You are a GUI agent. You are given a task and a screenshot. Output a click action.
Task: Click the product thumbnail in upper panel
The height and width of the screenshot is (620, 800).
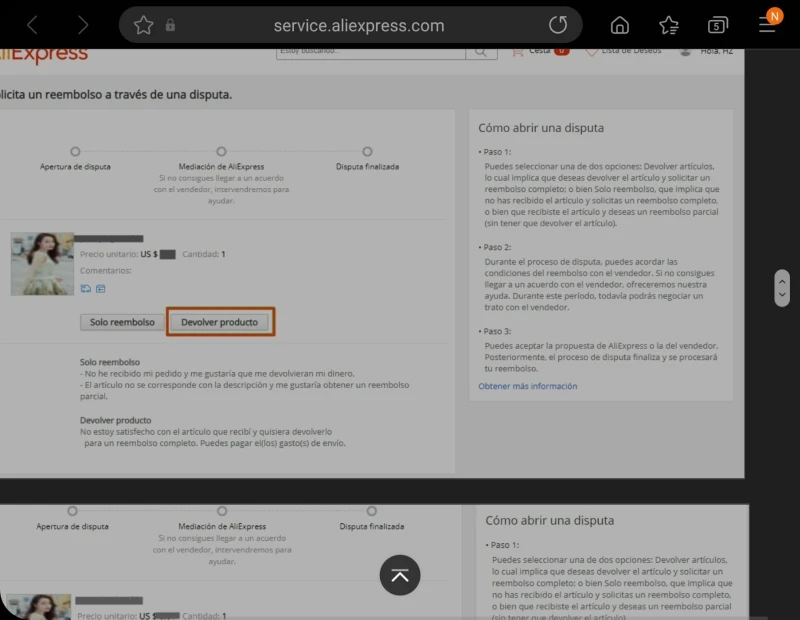[42, 264]
